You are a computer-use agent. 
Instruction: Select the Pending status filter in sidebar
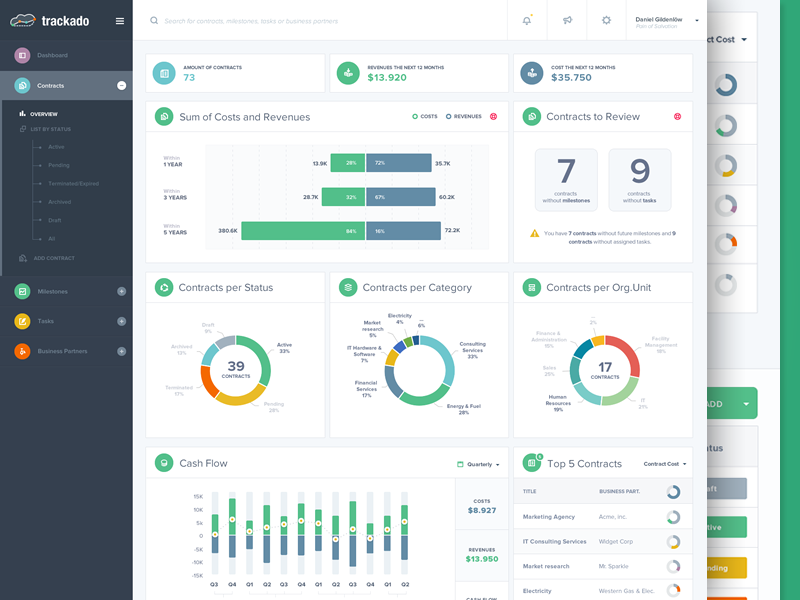pyautogui.click(x=59, y=165)
